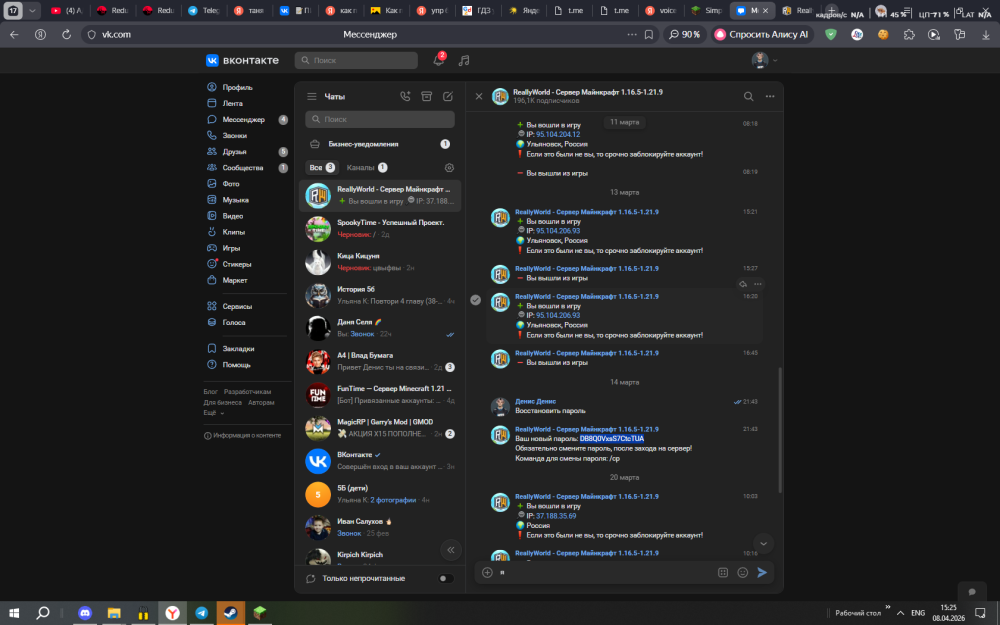Open the address bar three-dots menu
Viewport: 1000px width, 625px height.
point(631,34)
